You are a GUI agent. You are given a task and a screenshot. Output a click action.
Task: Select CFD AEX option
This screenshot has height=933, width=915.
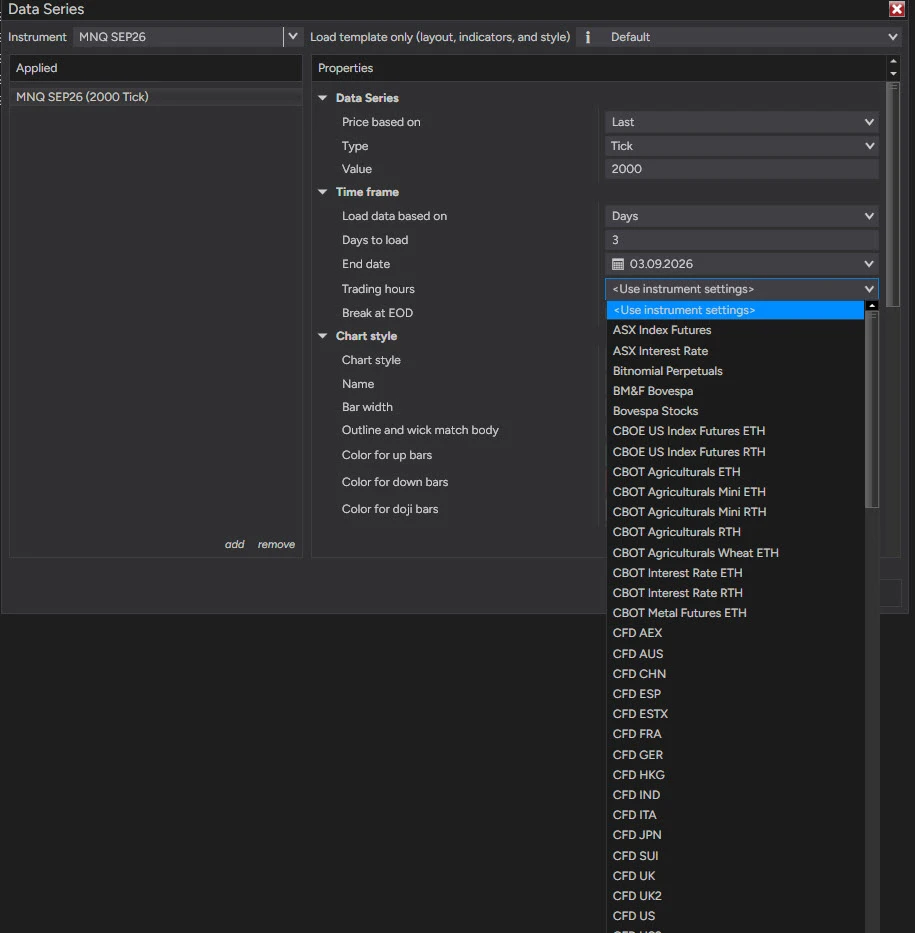point(735,633)
